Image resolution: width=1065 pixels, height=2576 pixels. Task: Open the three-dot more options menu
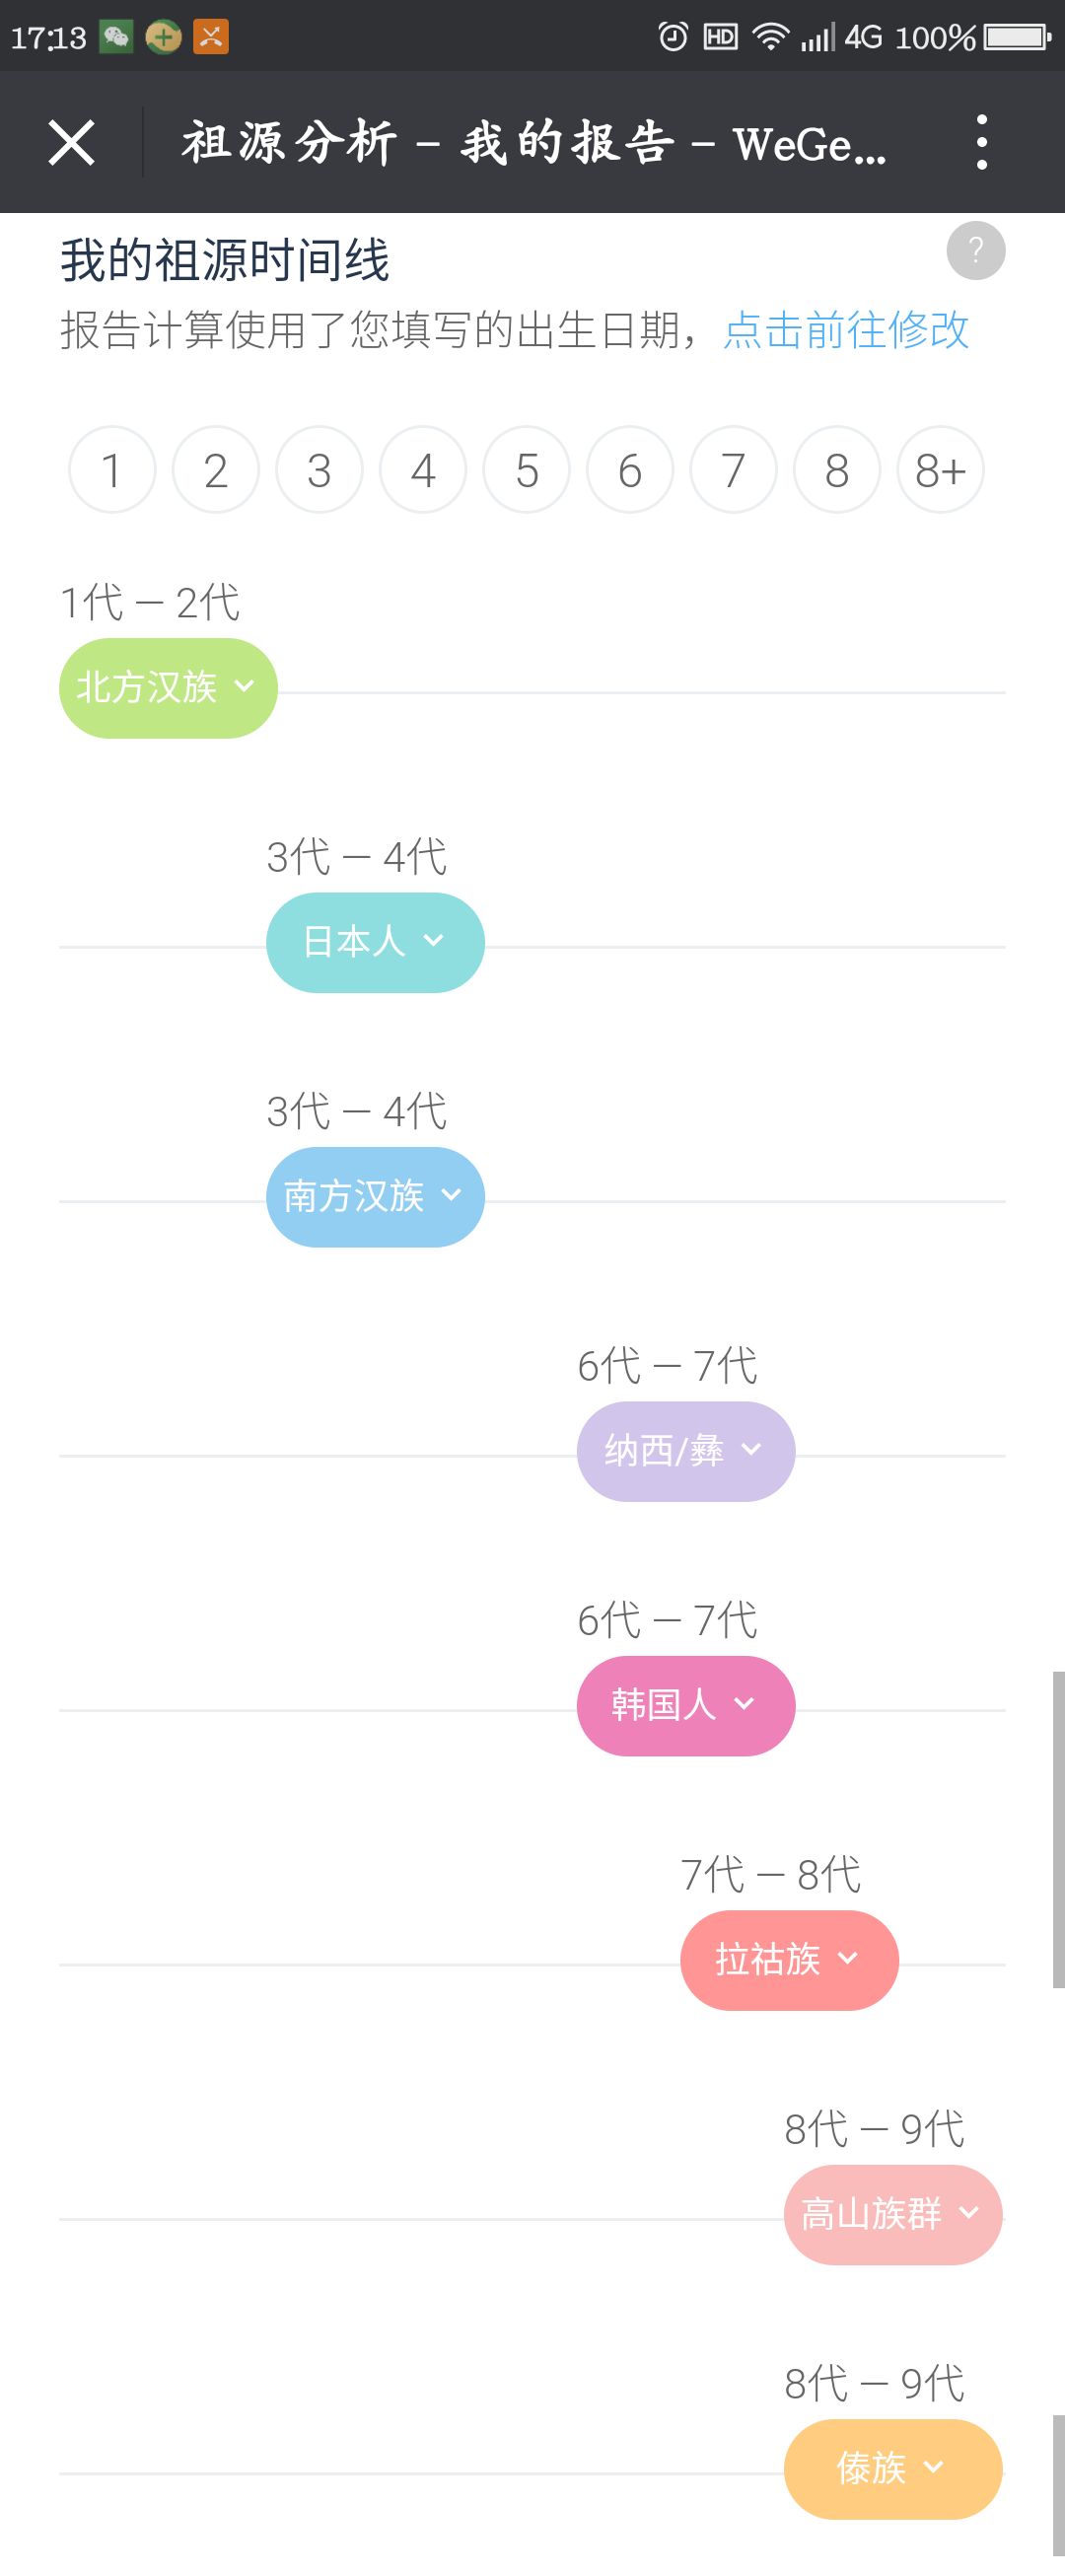[982, 142]
